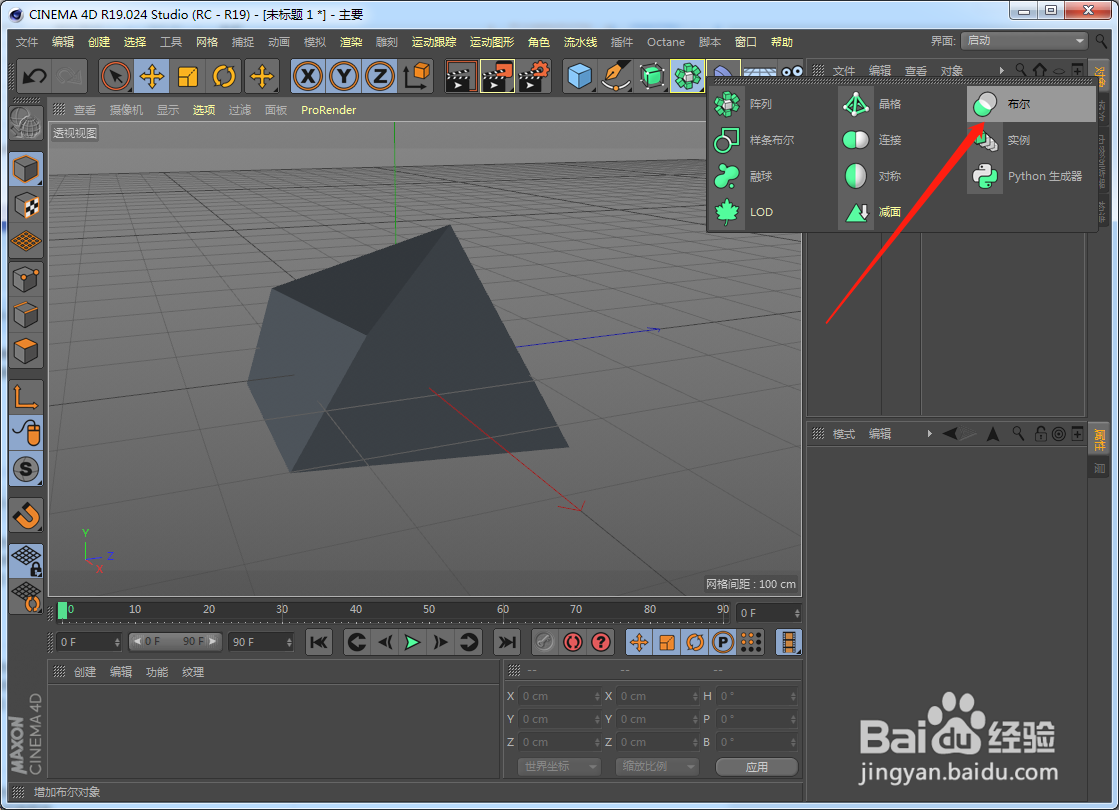
Task: Click the 应用 apply button
Action: (x=756, y=767)
